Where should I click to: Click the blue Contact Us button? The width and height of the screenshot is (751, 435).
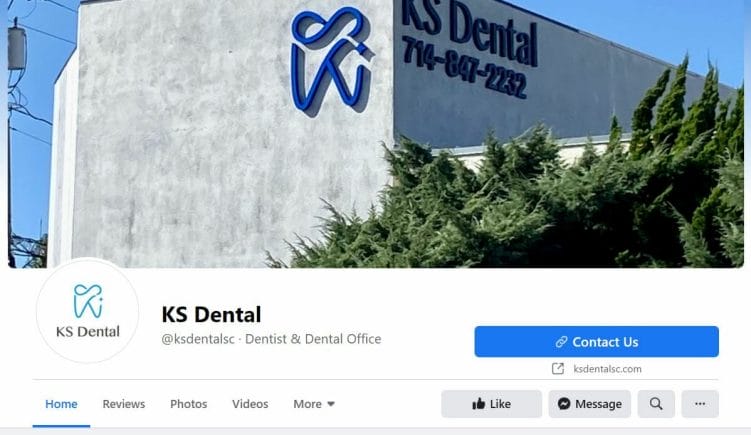(596, 342)
